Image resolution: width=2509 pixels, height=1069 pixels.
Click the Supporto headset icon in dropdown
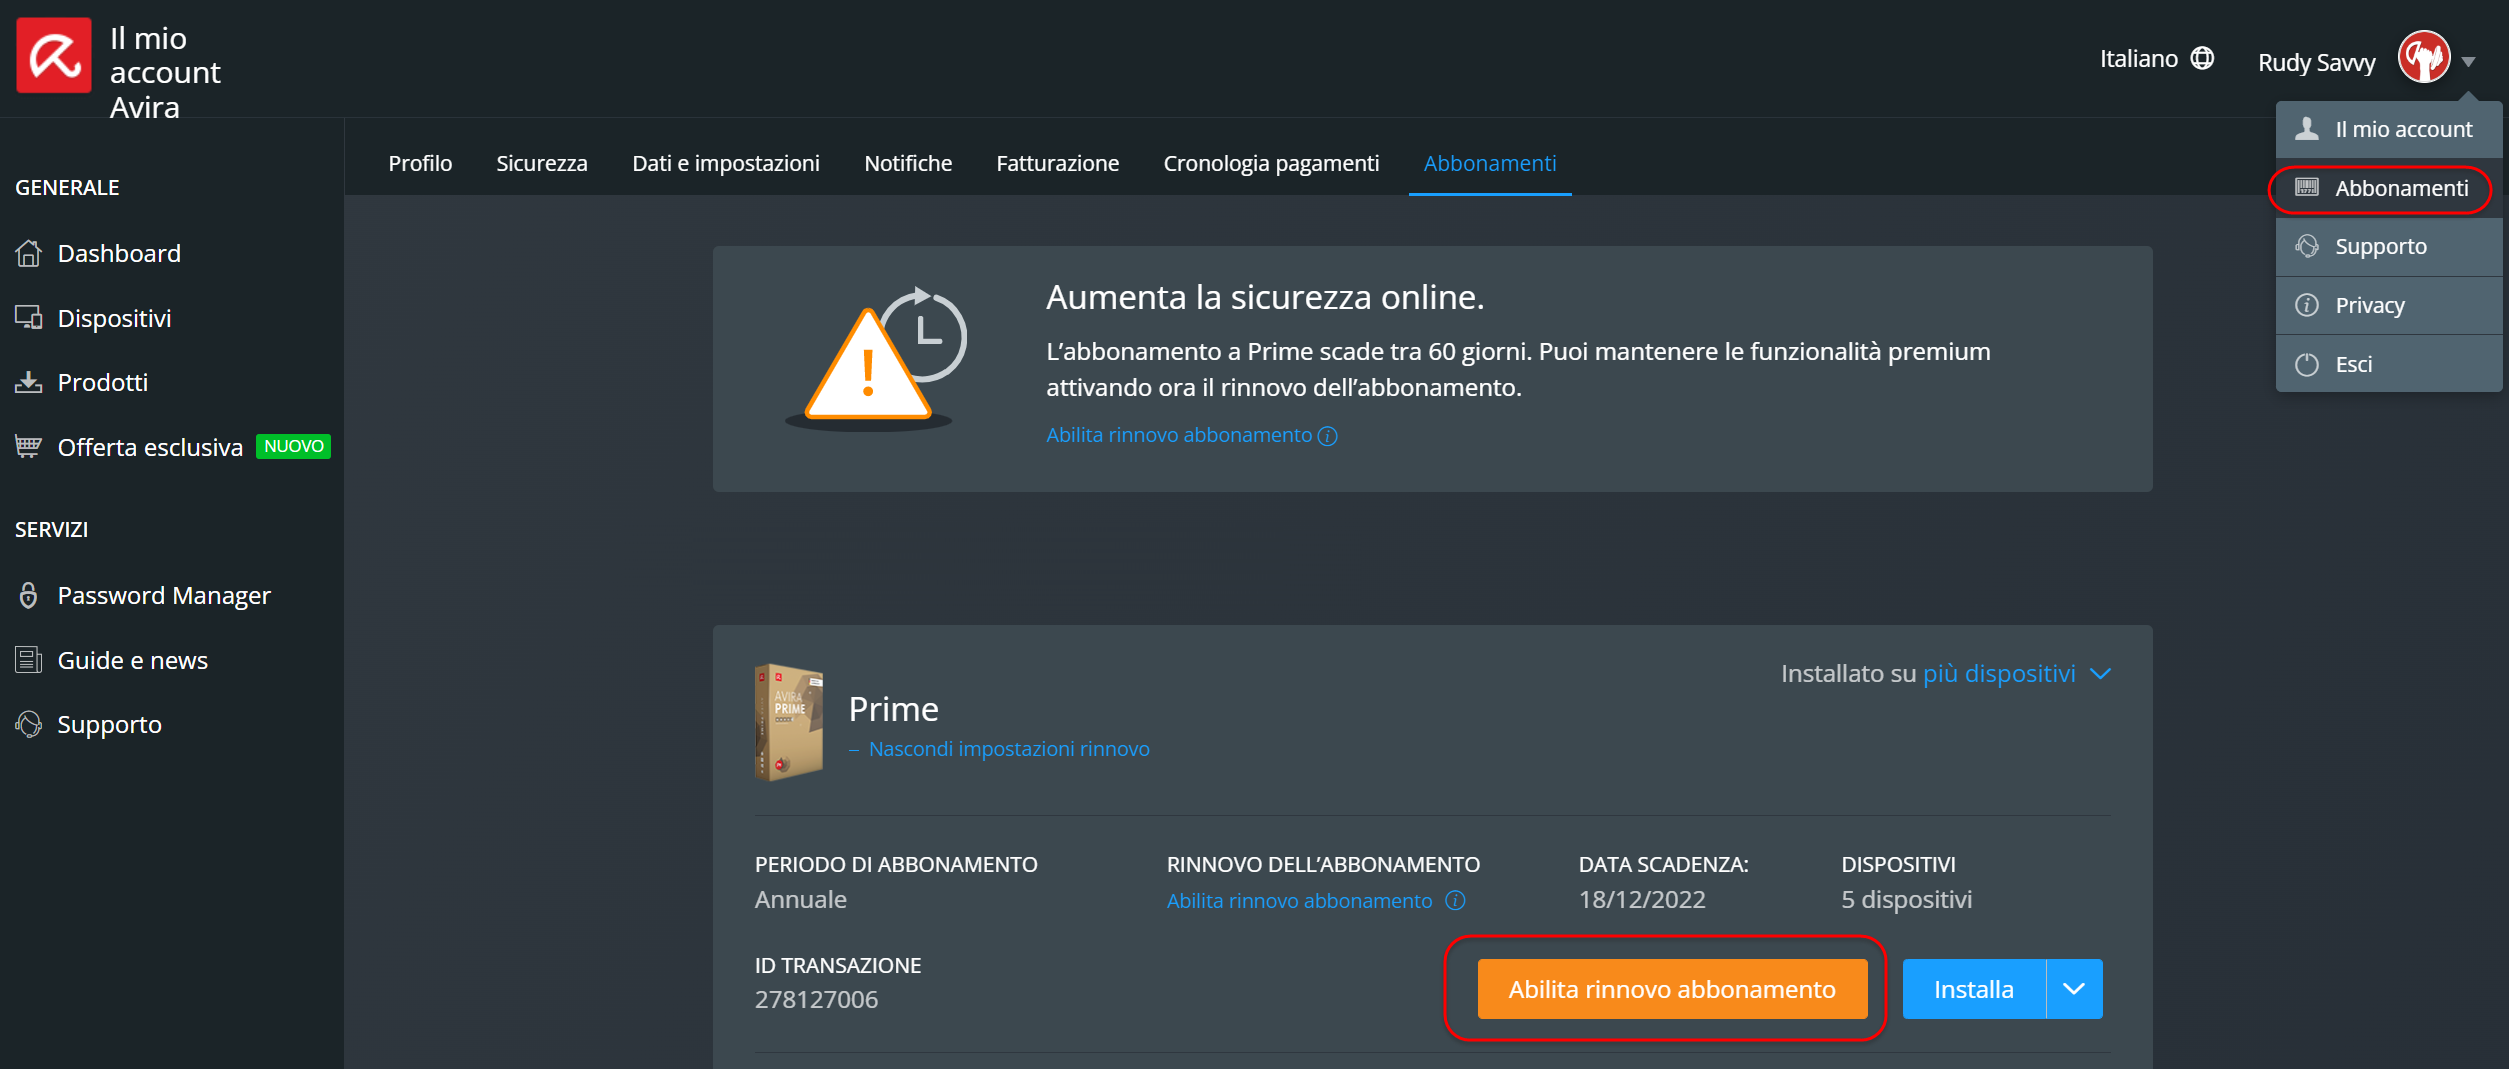click(x=2306, y=246)
